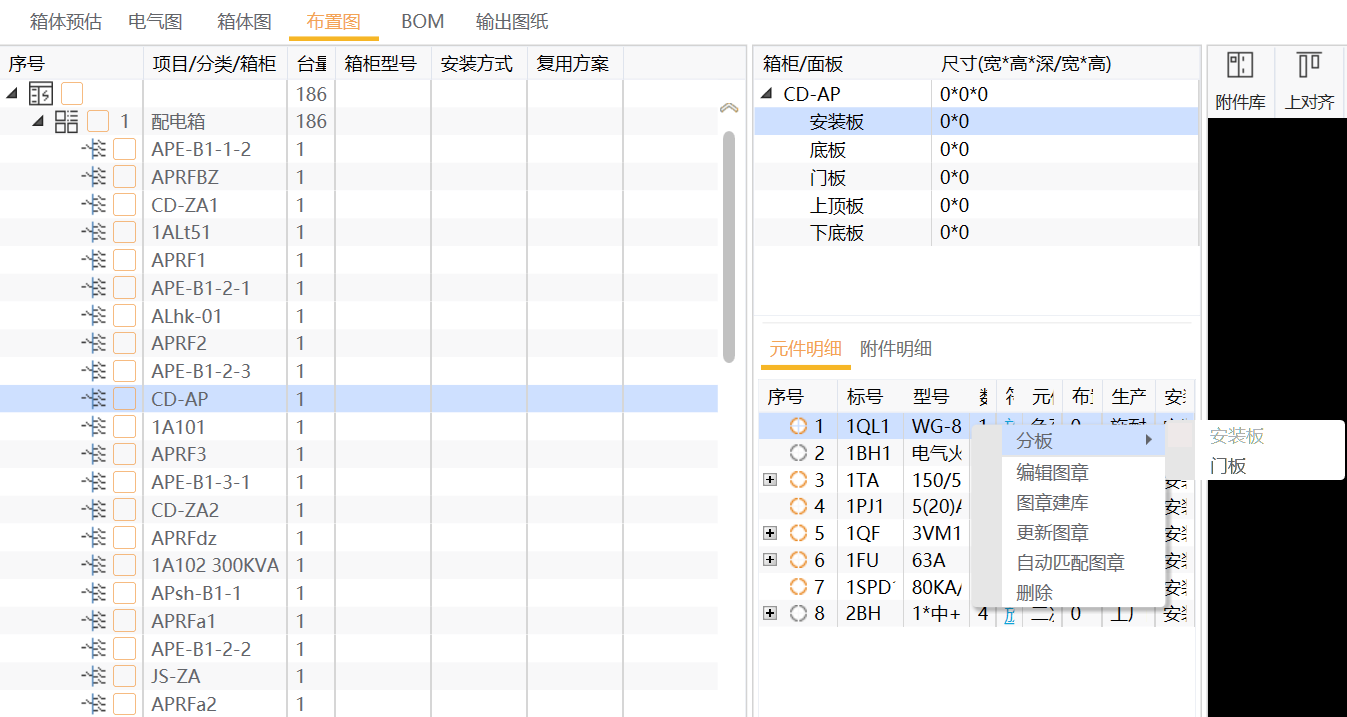Screen dimensions: 1347x717
Task: Click the tree icon beside APE-B1-1-2
Action: tap(94, 149)
